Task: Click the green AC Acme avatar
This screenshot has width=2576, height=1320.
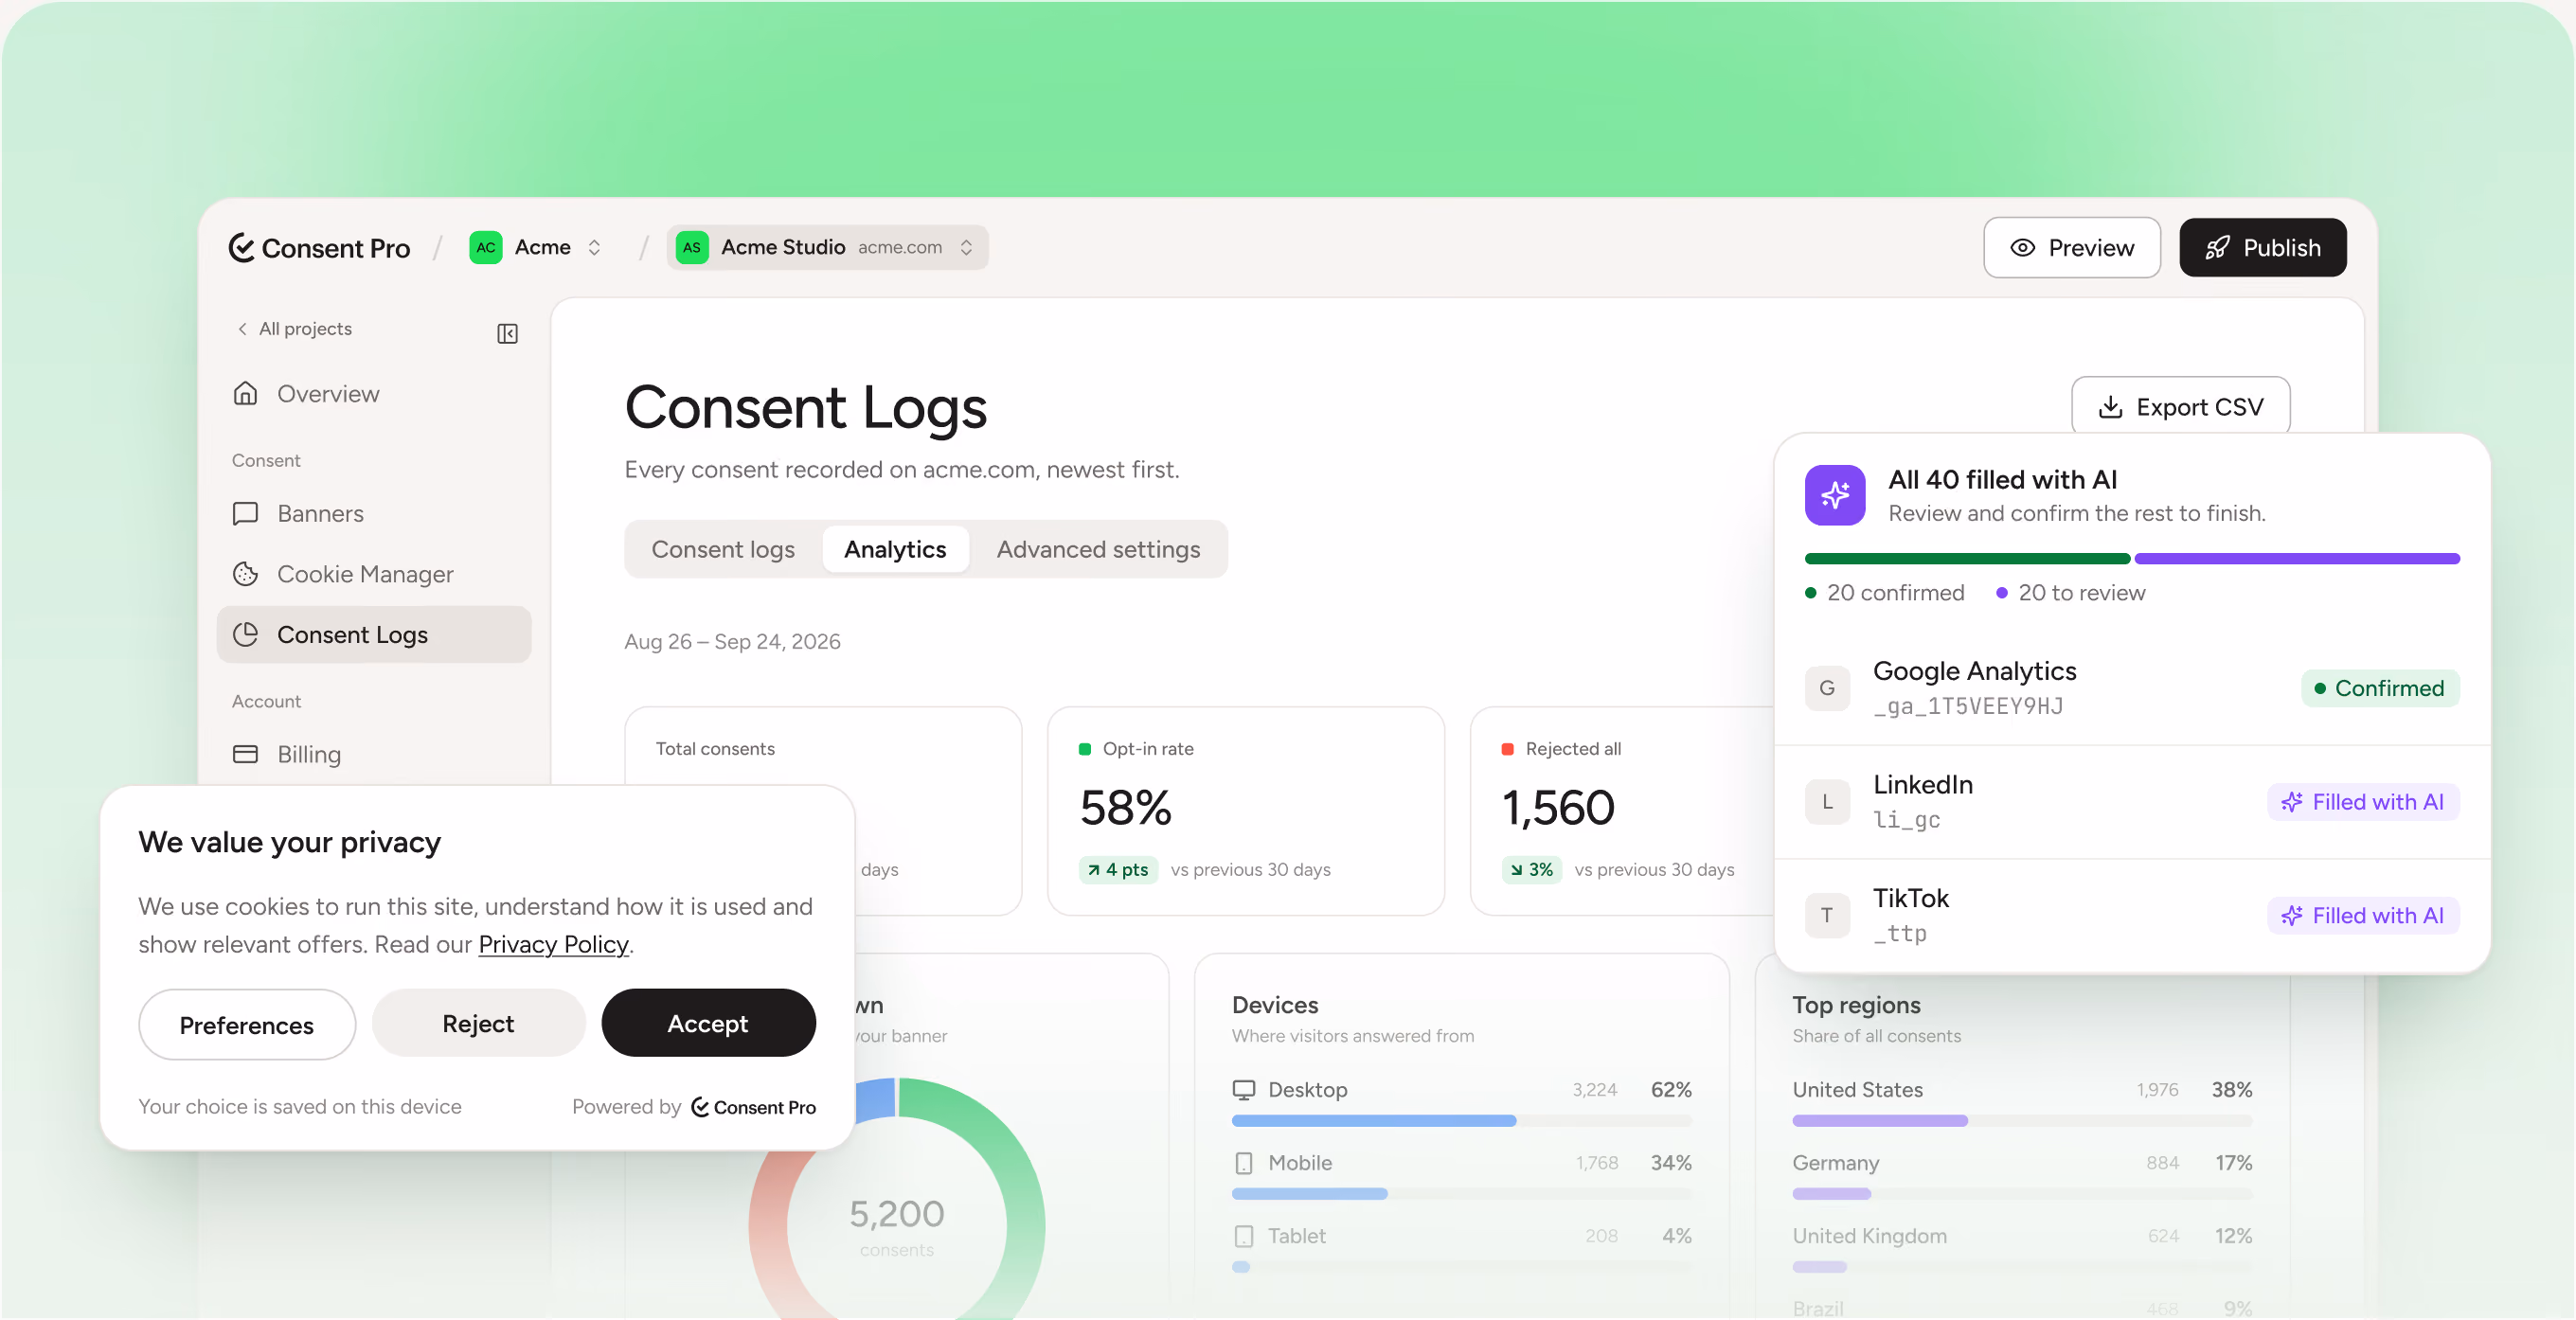Action: coord(486,247)
